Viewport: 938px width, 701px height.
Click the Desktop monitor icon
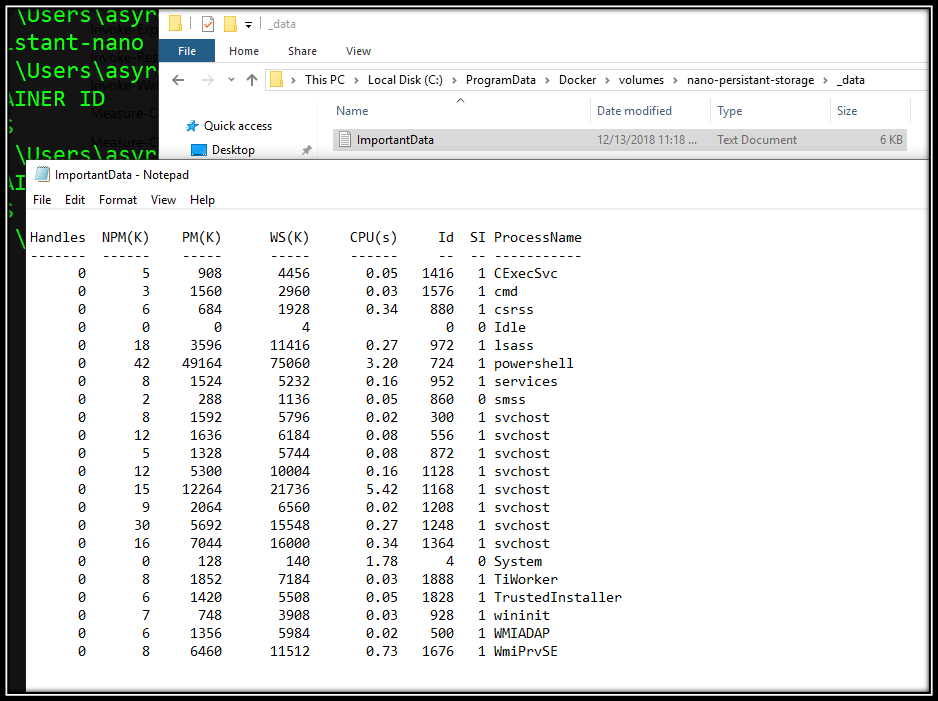[x=199, y=150]
